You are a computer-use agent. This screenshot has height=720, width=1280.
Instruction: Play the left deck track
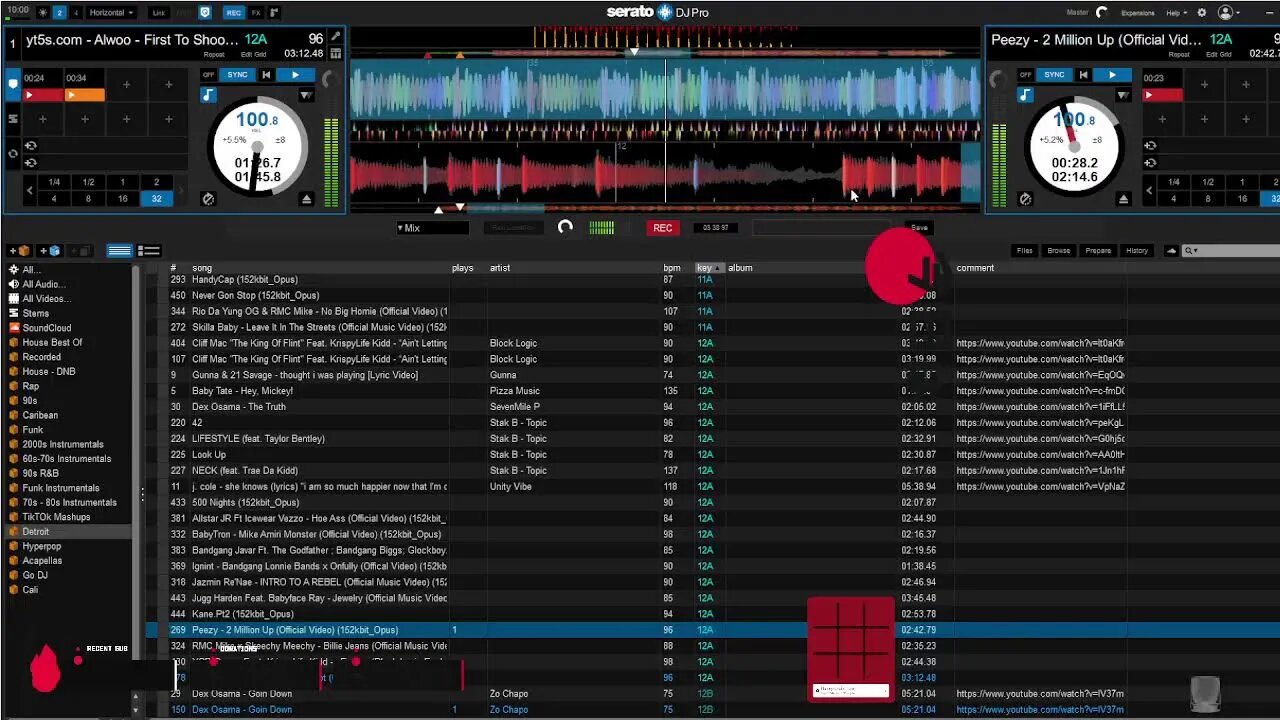tap(295, 75)
